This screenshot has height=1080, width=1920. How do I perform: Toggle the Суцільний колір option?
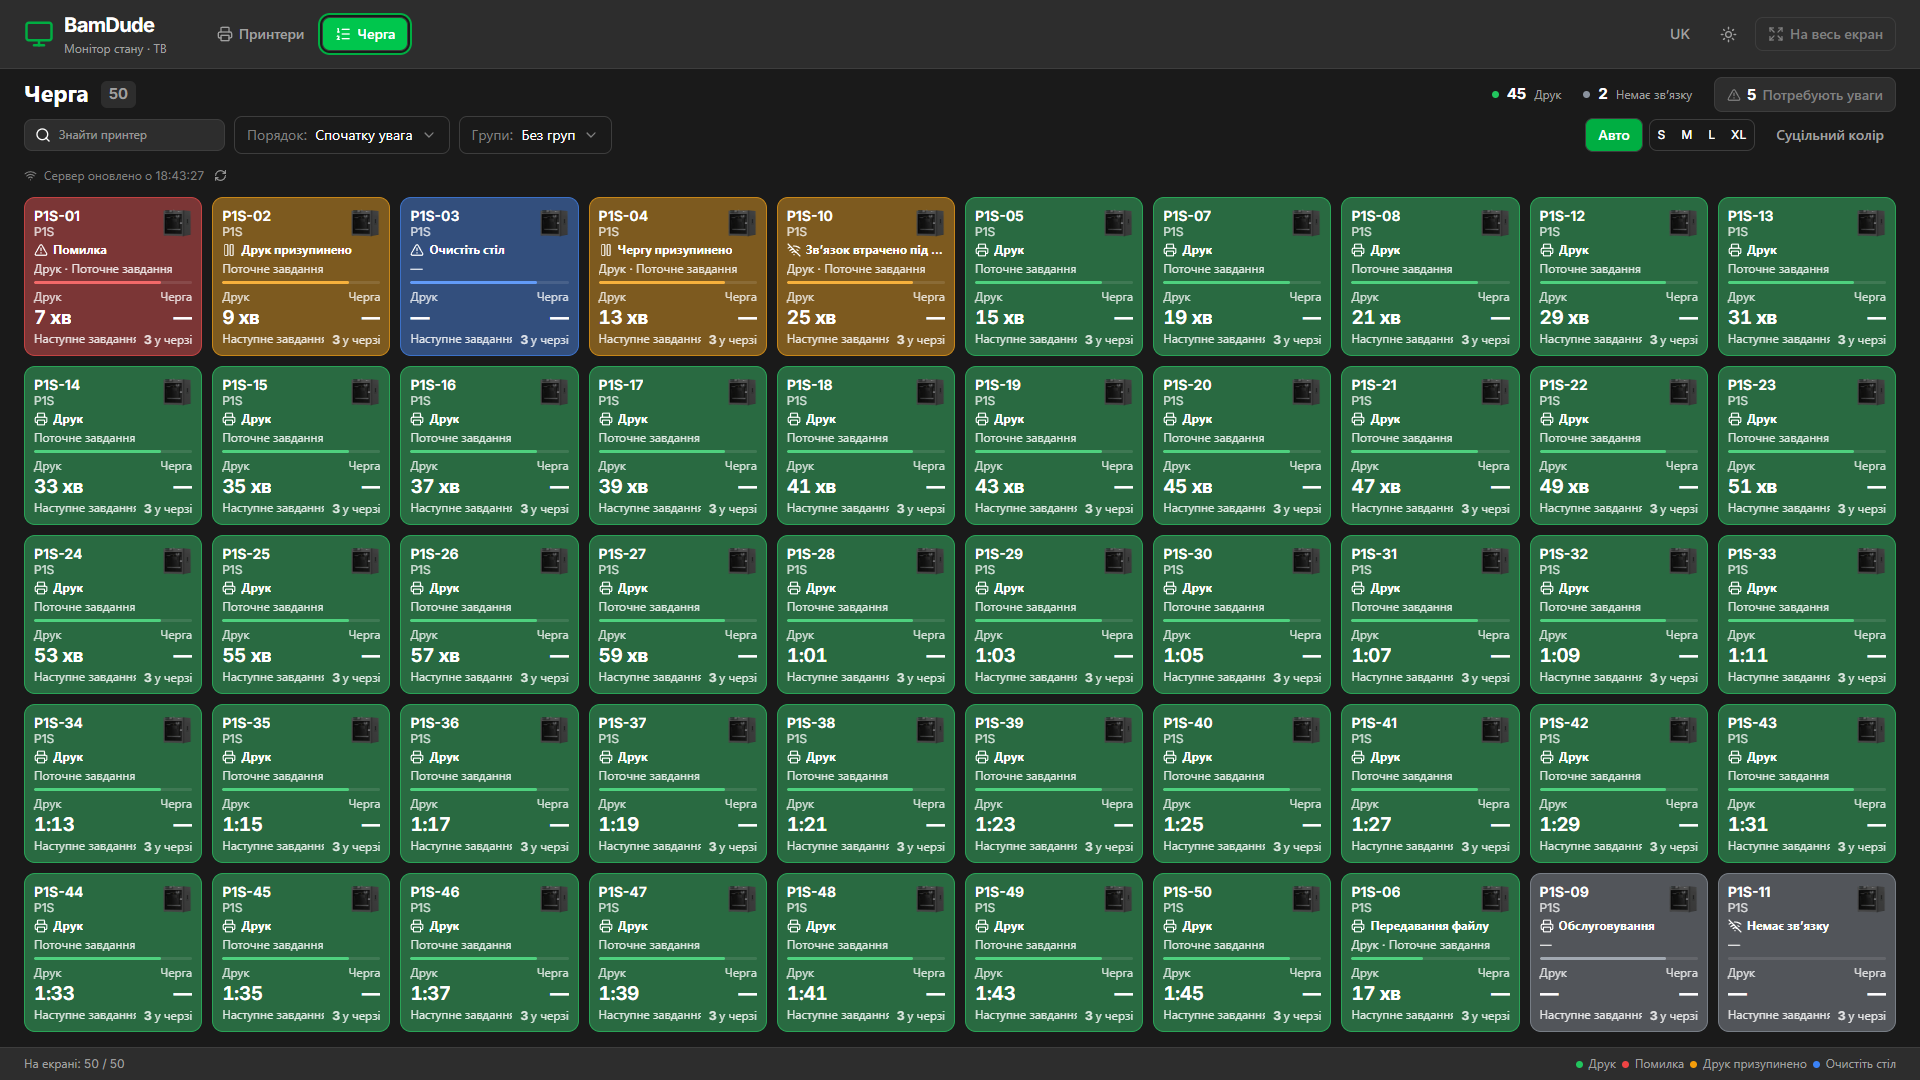(x=1829, y=135)
